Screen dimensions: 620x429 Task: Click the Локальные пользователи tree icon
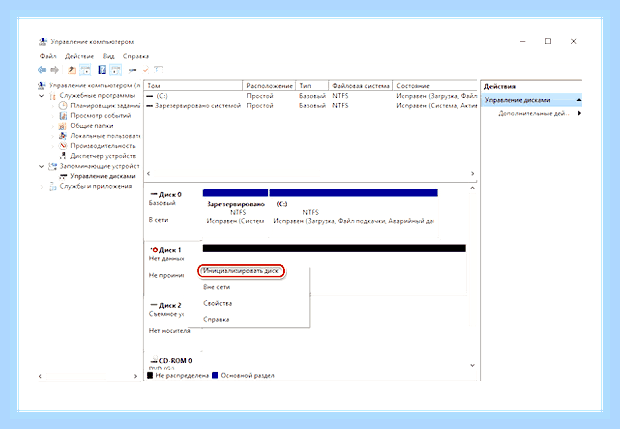point(62,136)
